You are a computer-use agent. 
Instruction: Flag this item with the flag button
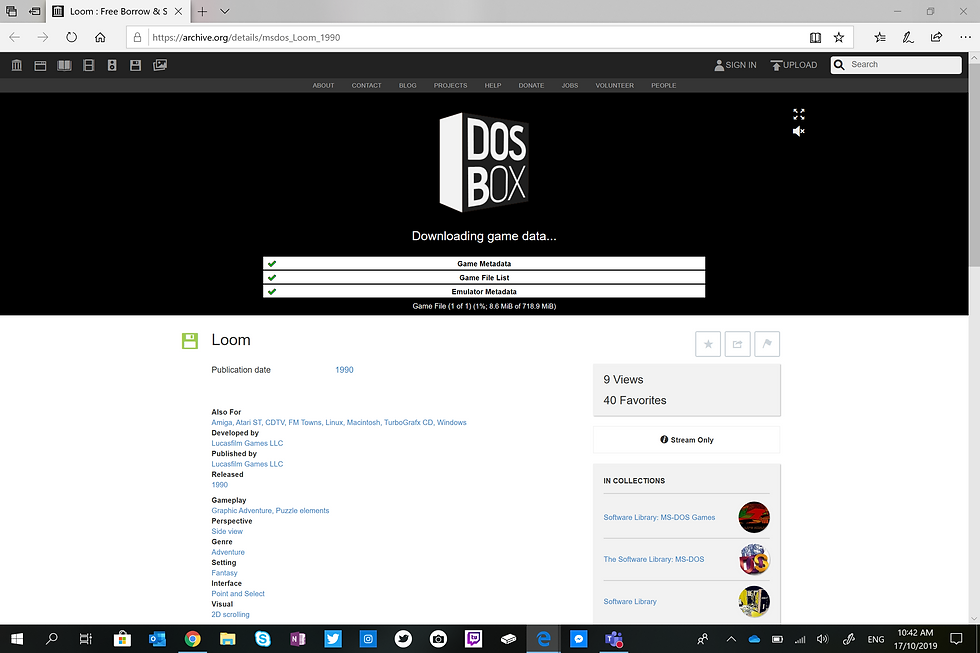click(x=767, y=344)
